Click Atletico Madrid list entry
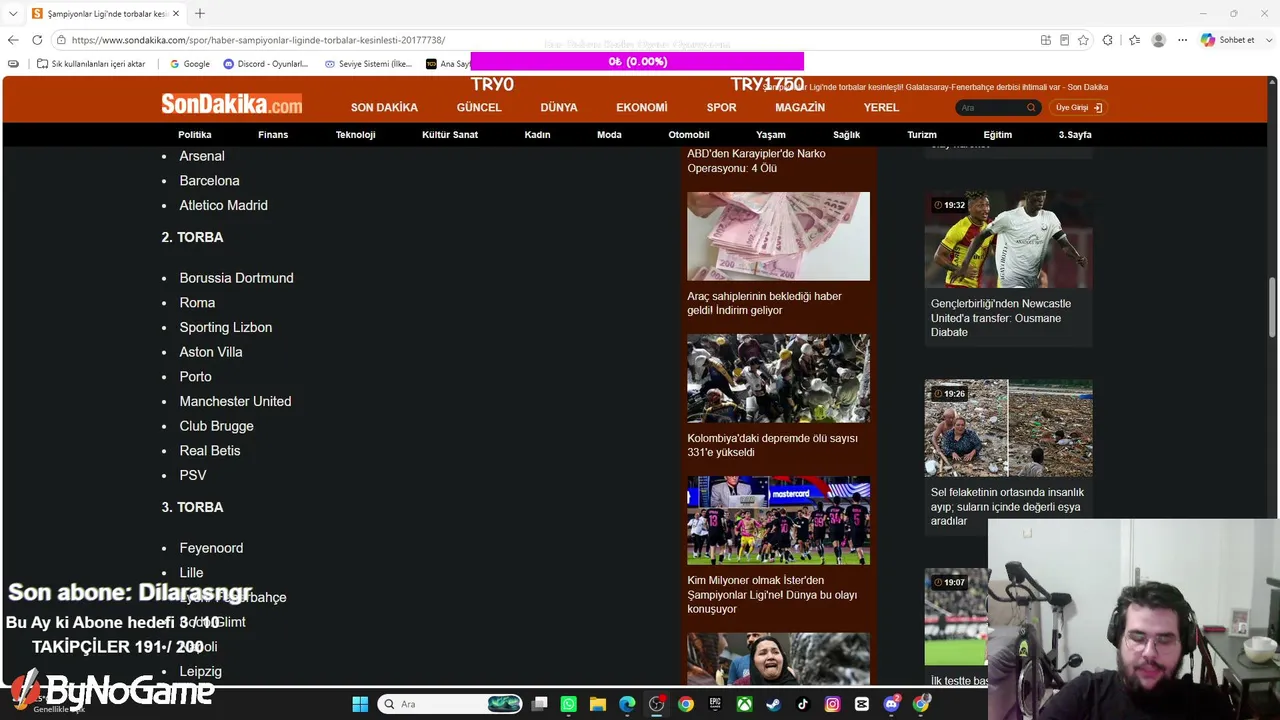The image size is (1280, 720). coord(223,205)
